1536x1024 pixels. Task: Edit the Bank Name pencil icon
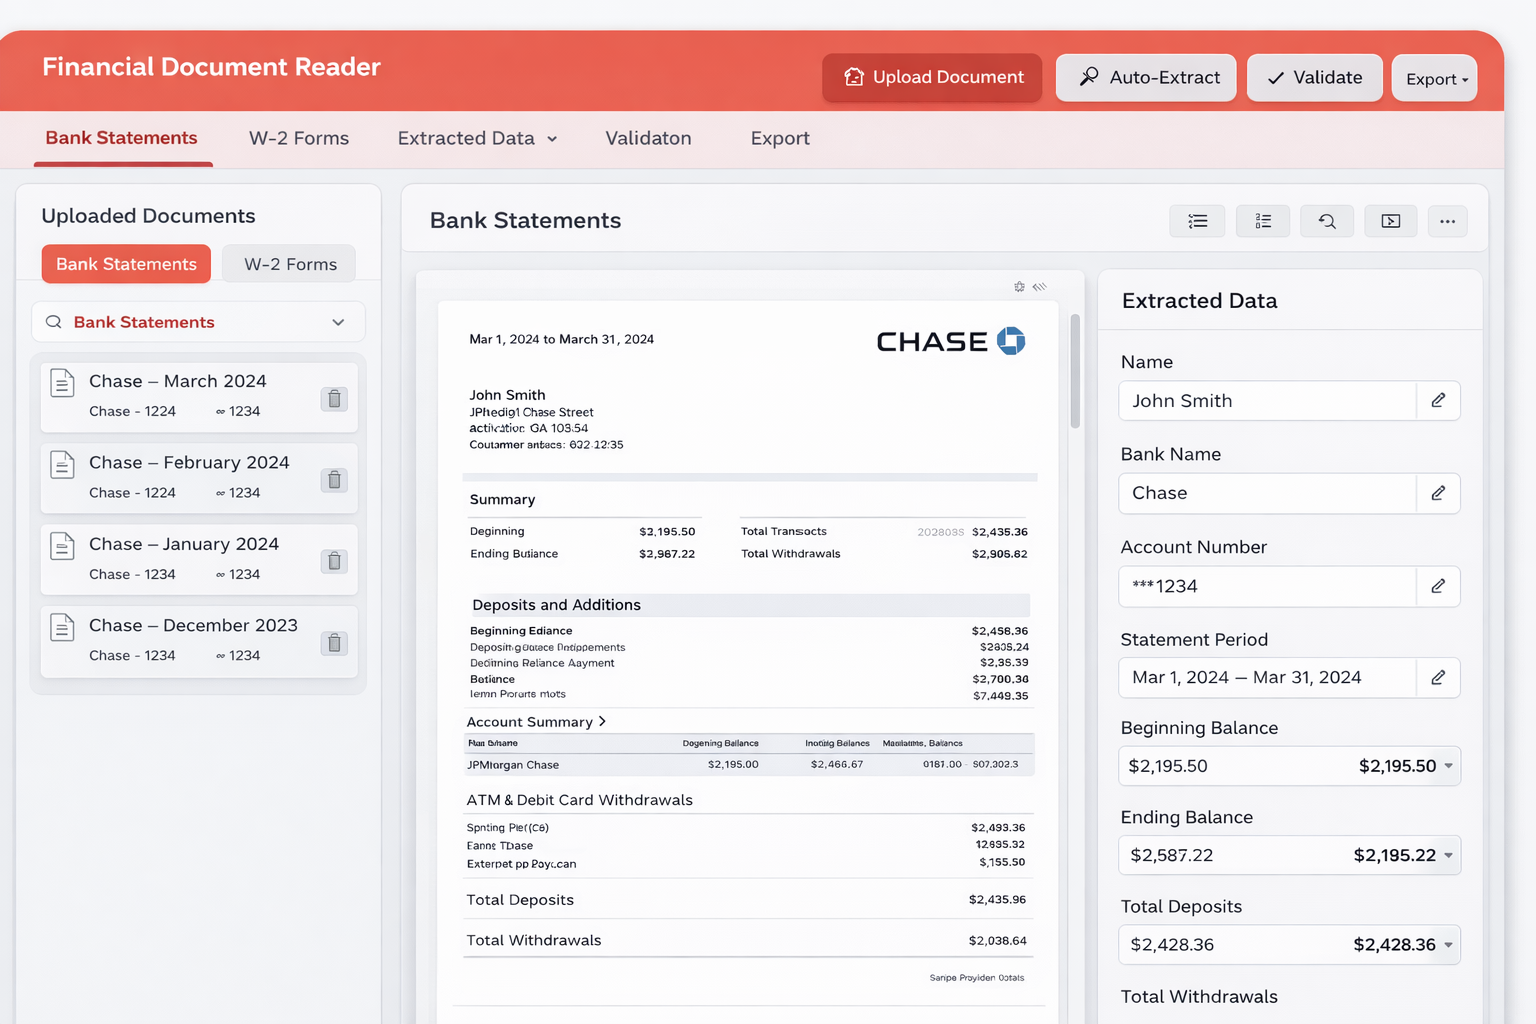[x=1438, y=493]
